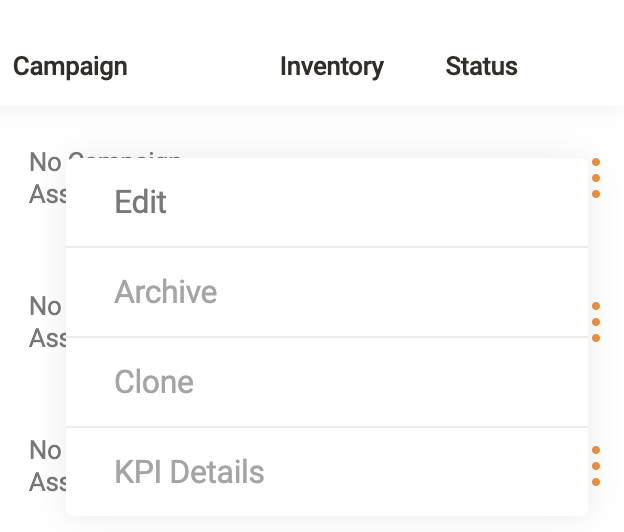Screen dimensions: 624x532
Task: Open the first row's three-dot menu icon
Action: point(596,178)
